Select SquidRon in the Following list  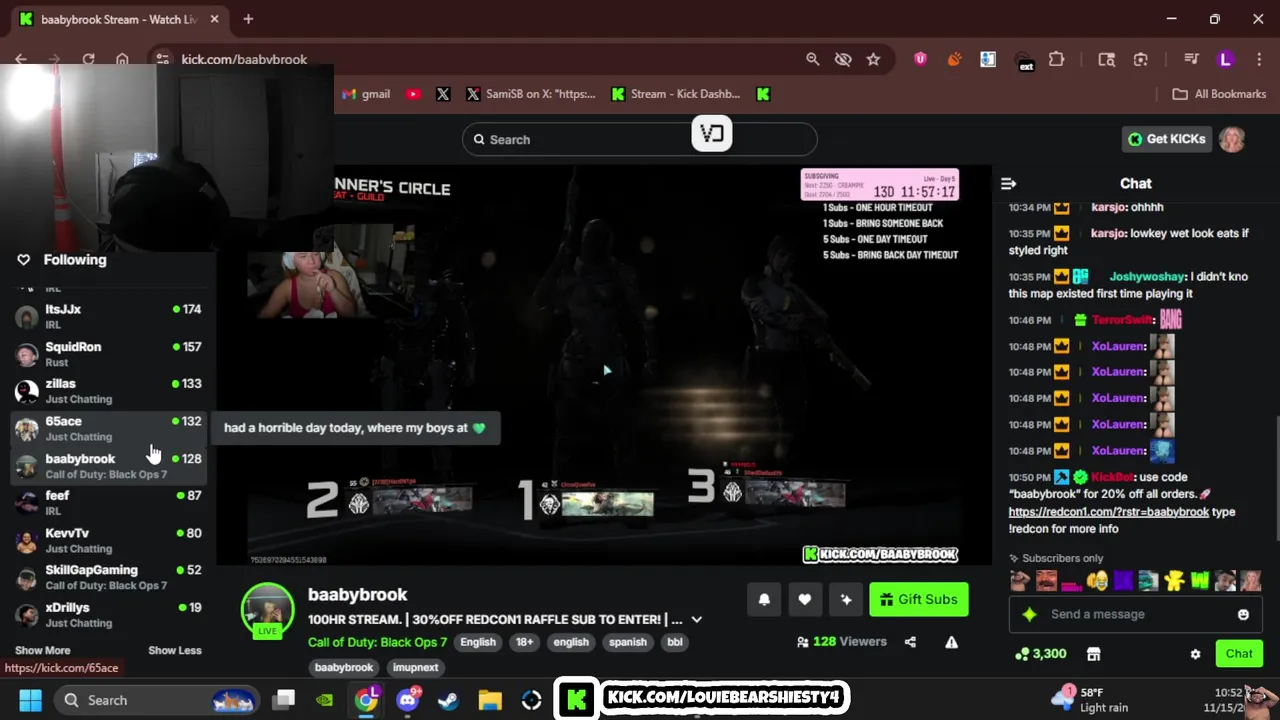[x=109, y=354]
